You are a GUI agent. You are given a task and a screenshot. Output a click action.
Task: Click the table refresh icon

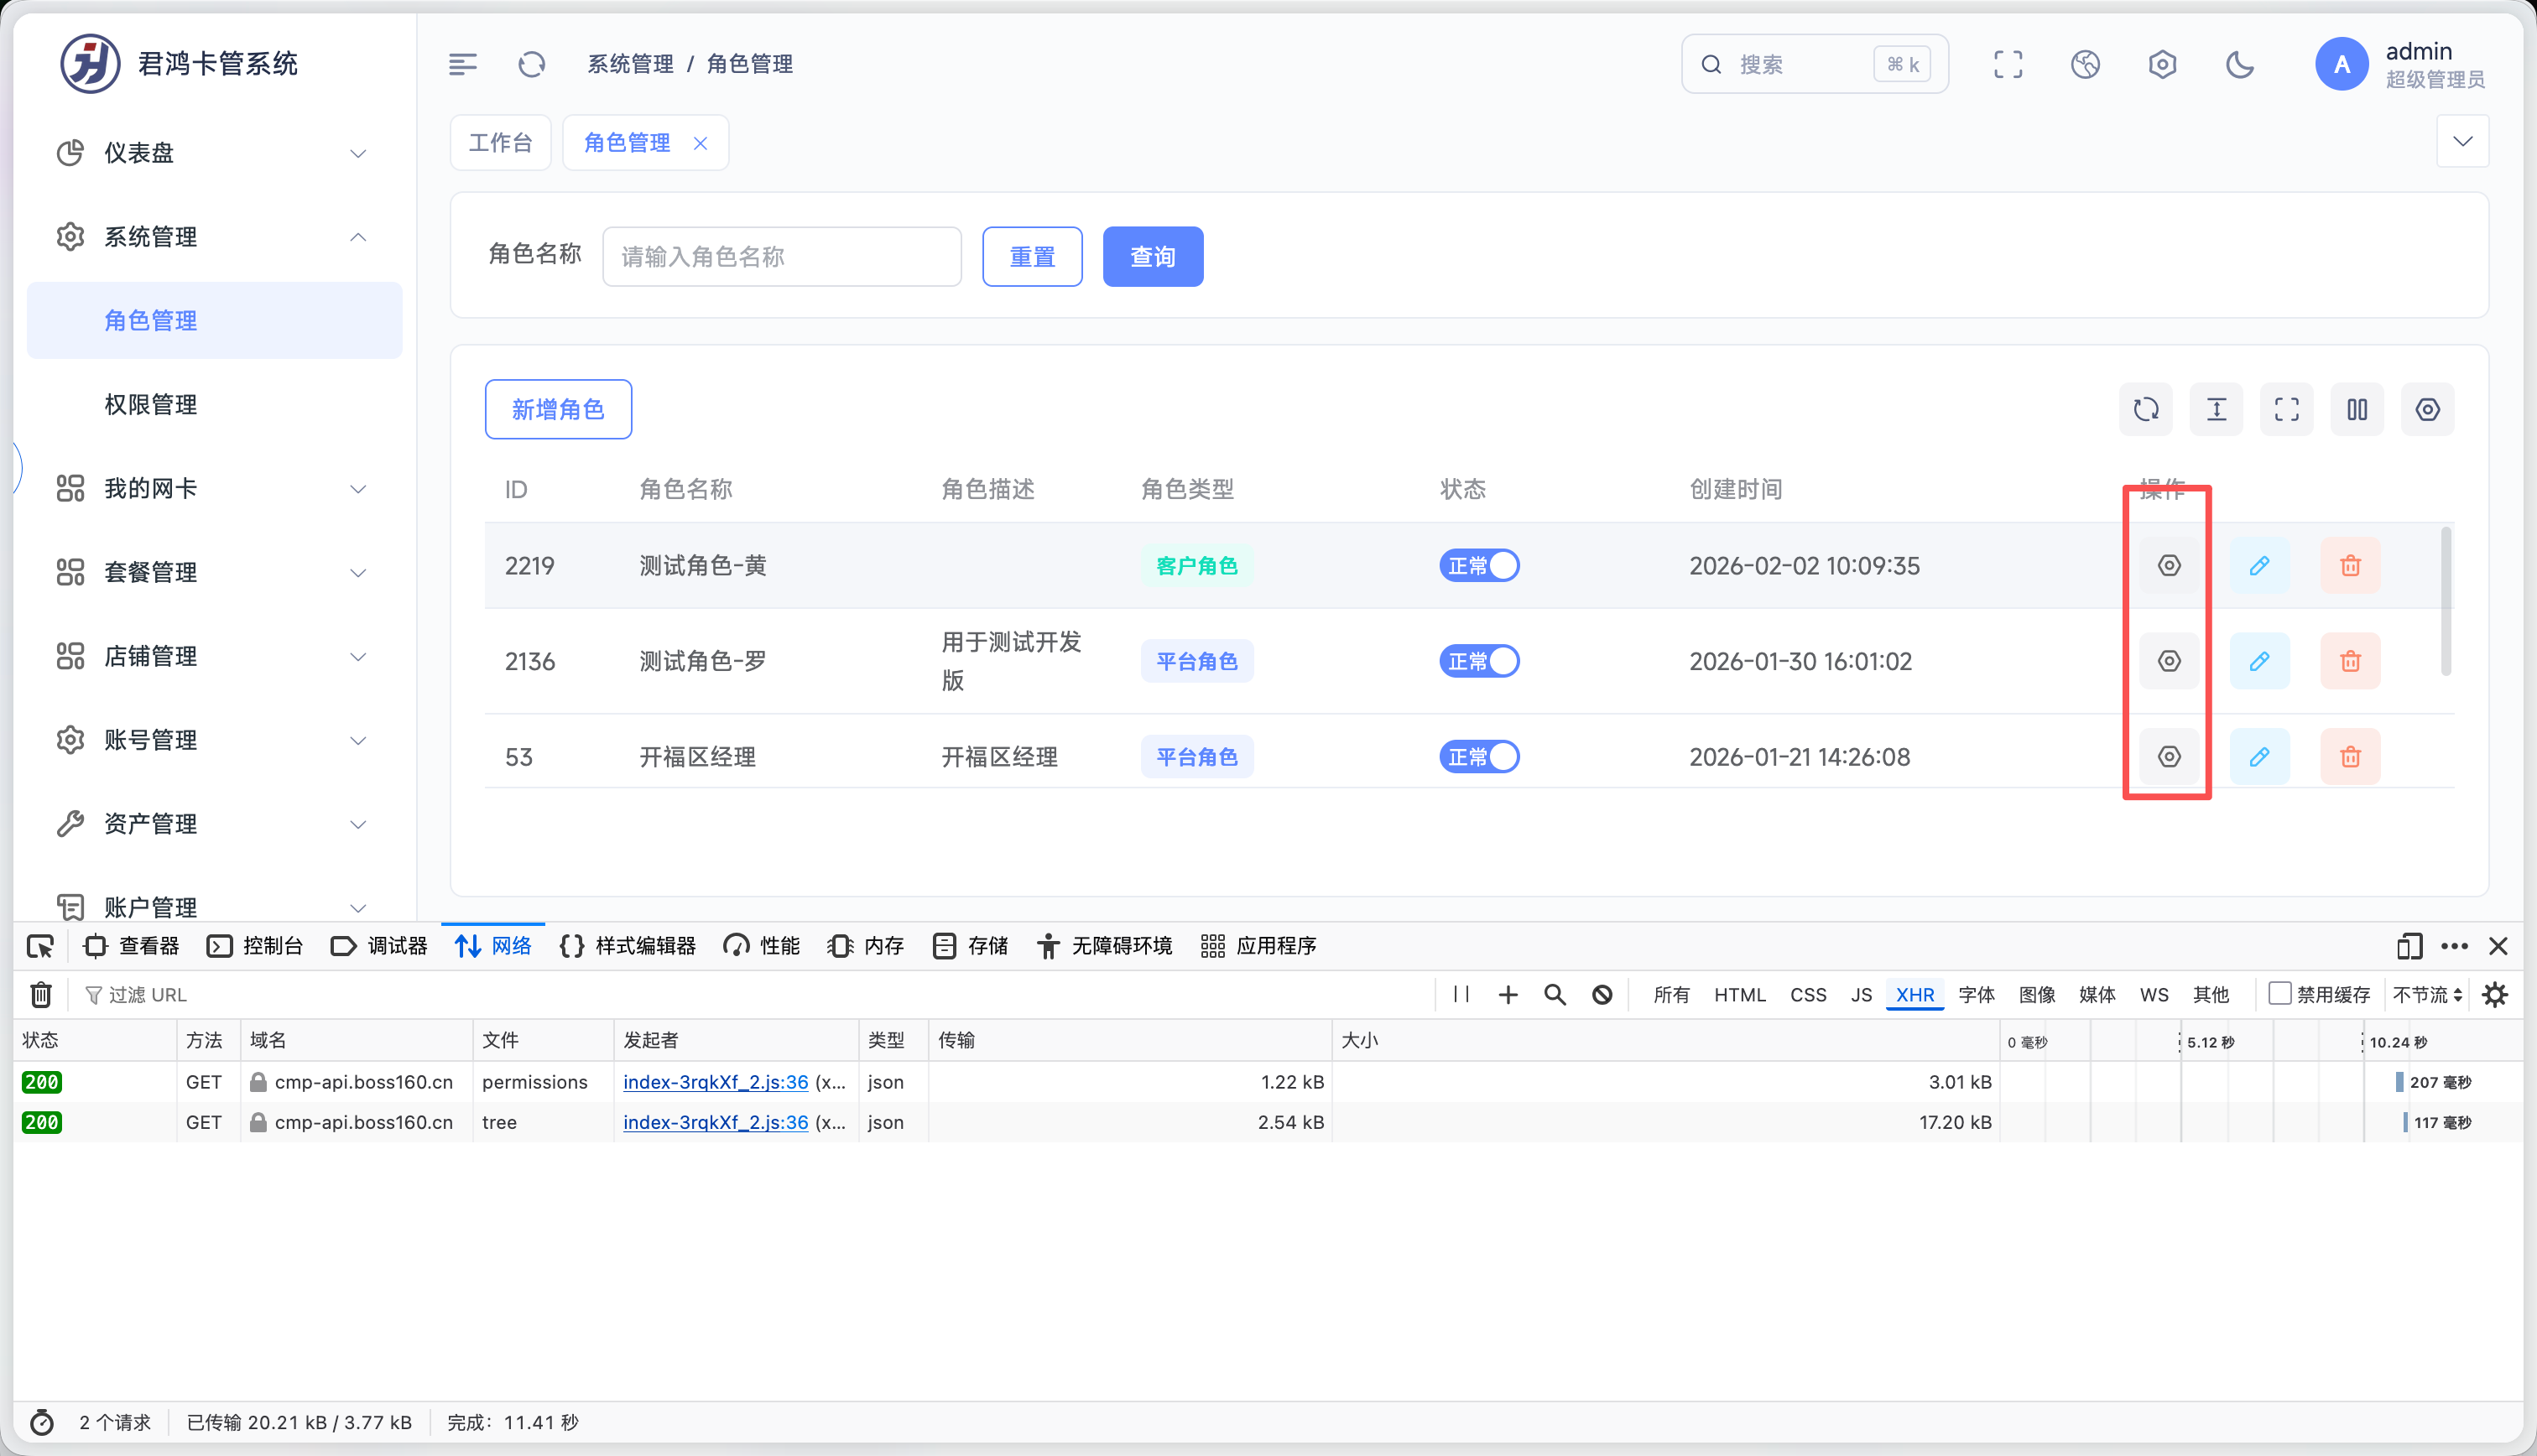tap(2145, 409)
